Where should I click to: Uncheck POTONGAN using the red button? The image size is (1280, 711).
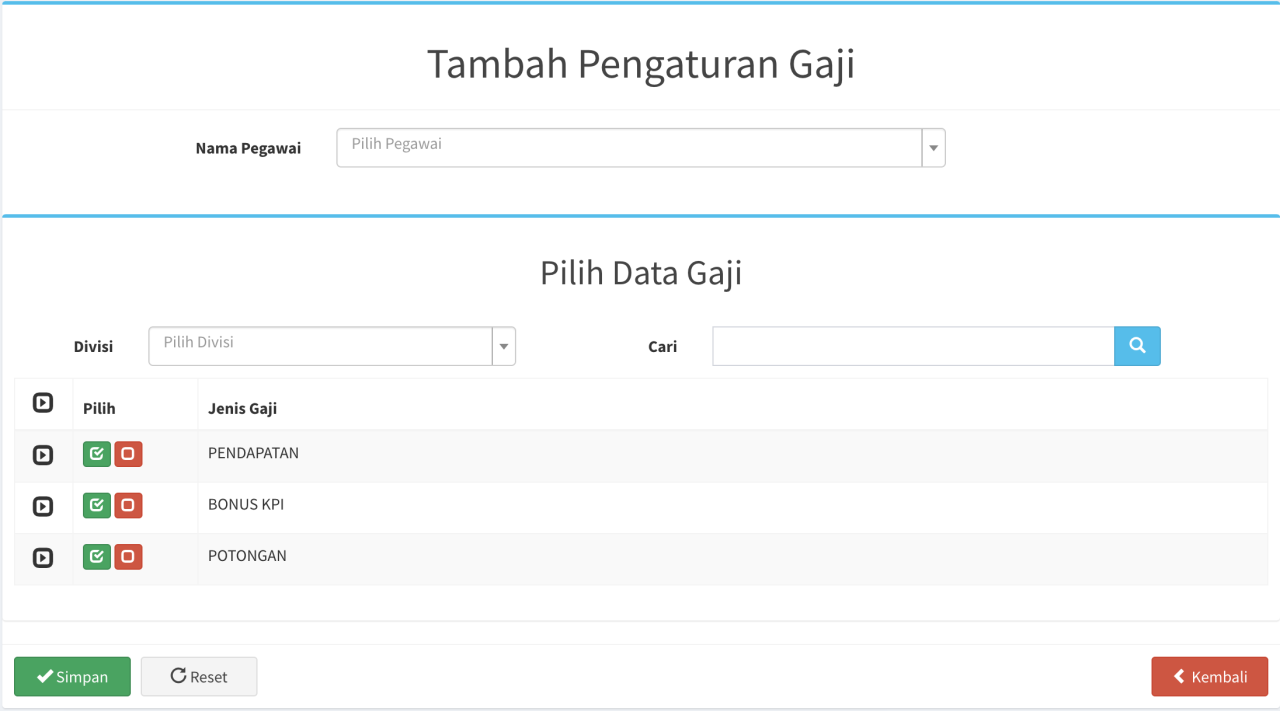[x=128, y=557]
